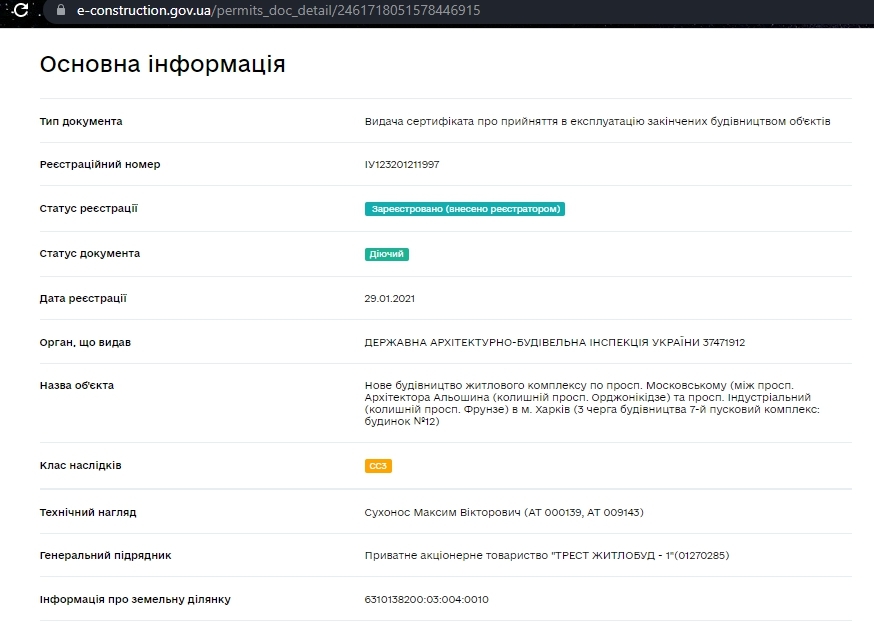The height and width of the screenshot is (630, 874).
Task: Select the 'Клас наслідків' label
Action: tap(80, 466)
